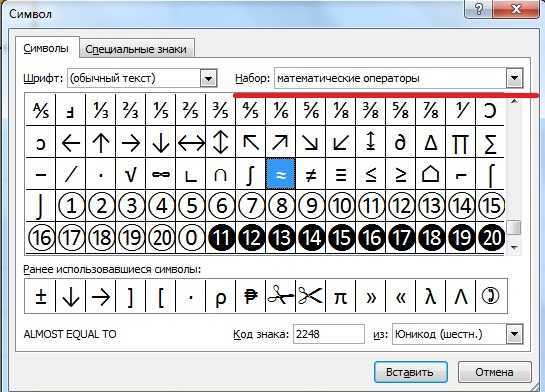Select the almost equal to symbol

[280, 174]
